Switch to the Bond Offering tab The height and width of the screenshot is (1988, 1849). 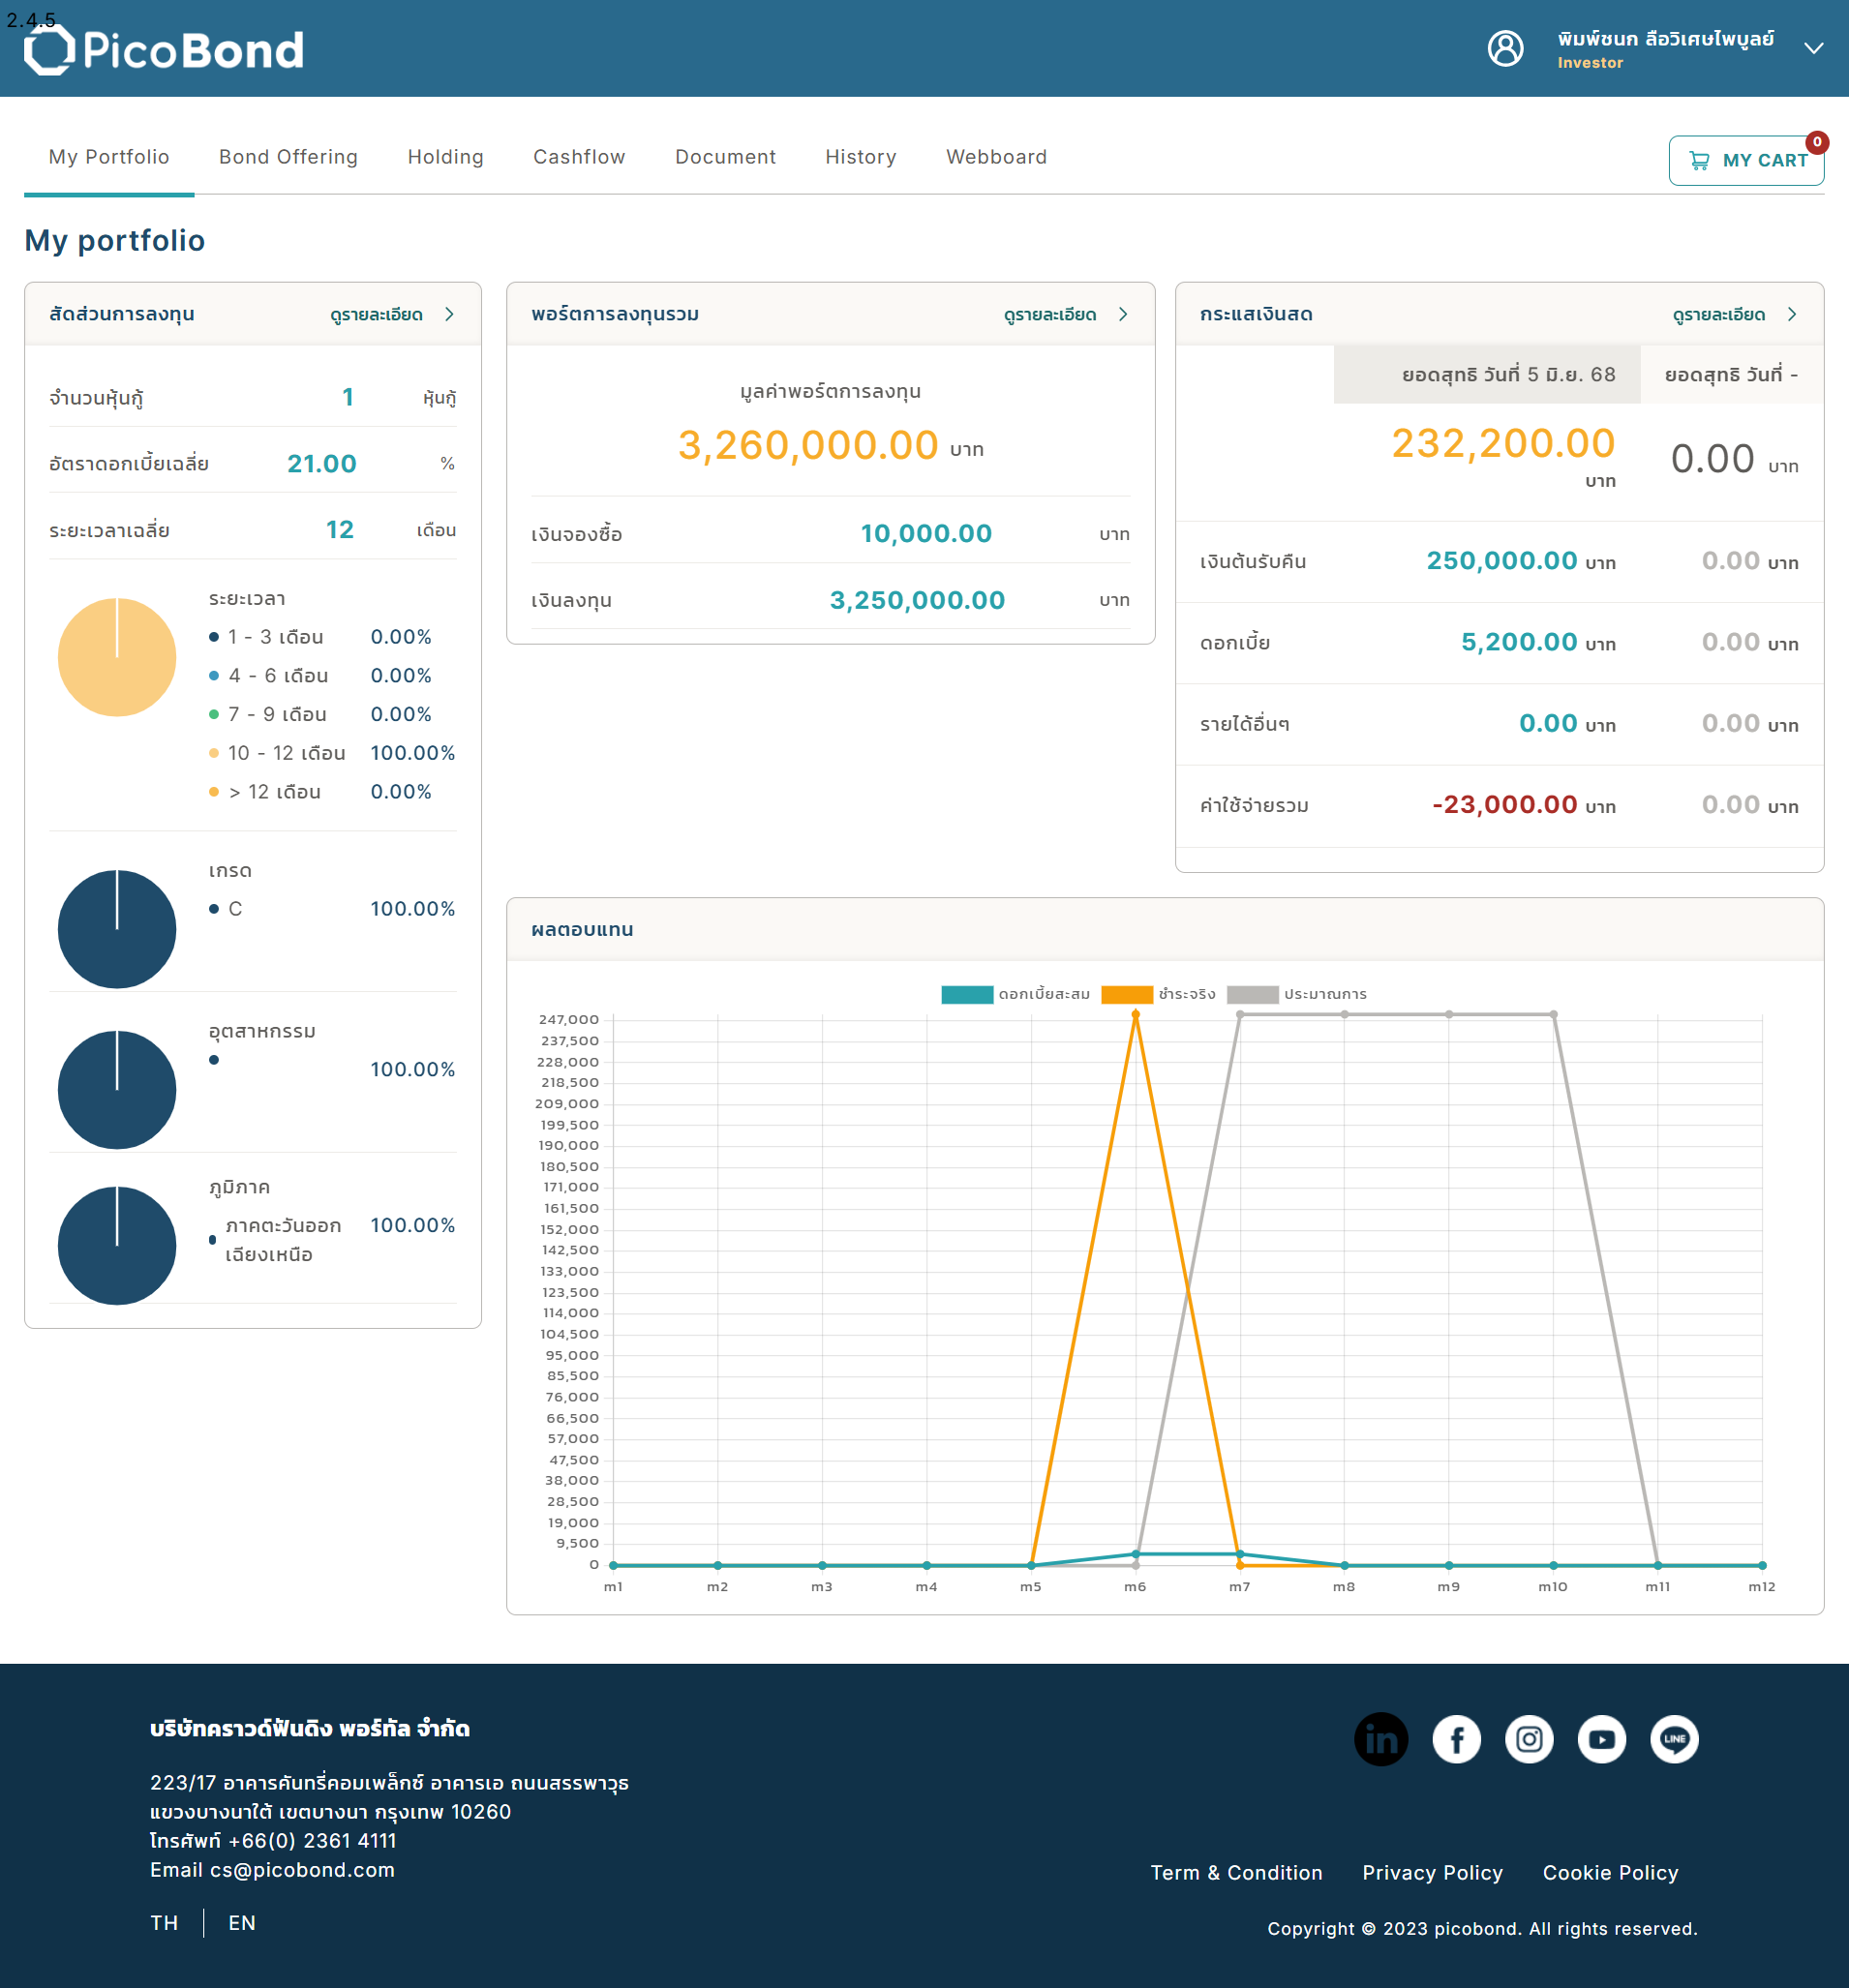click(288, 157)
